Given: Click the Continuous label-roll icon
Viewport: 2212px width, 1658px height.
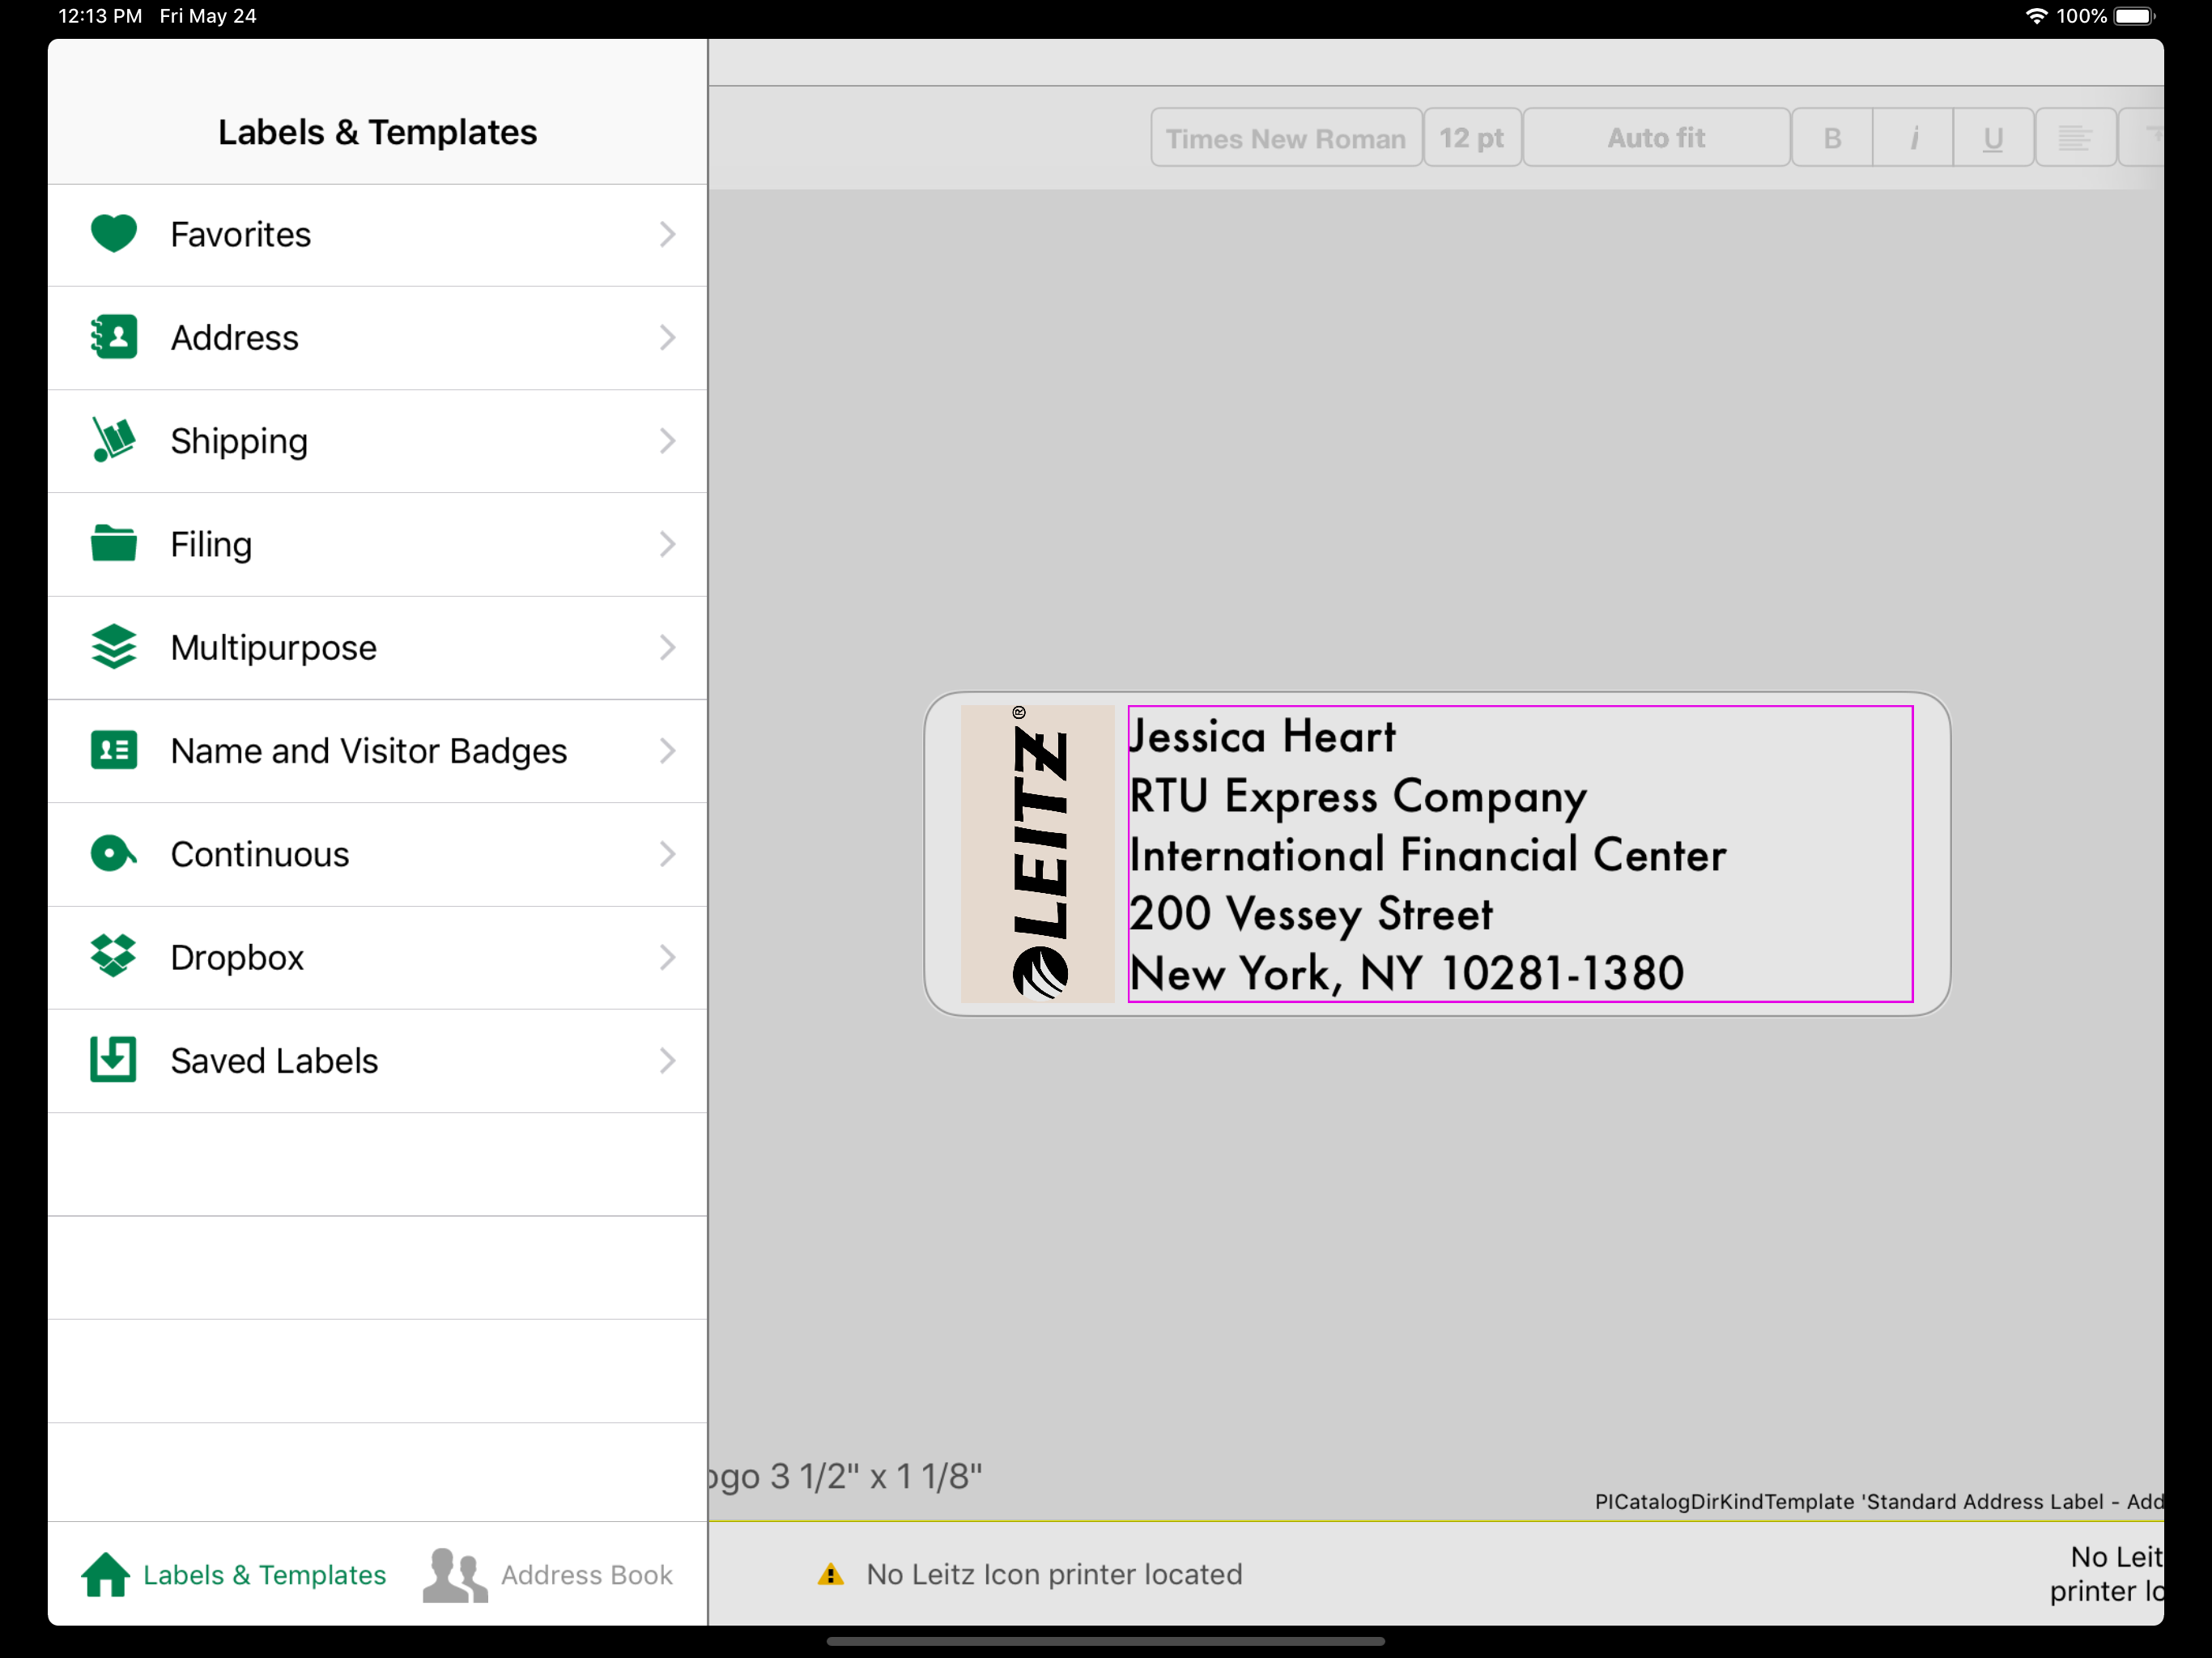Looking at the screenshot, I should (113, 854).
